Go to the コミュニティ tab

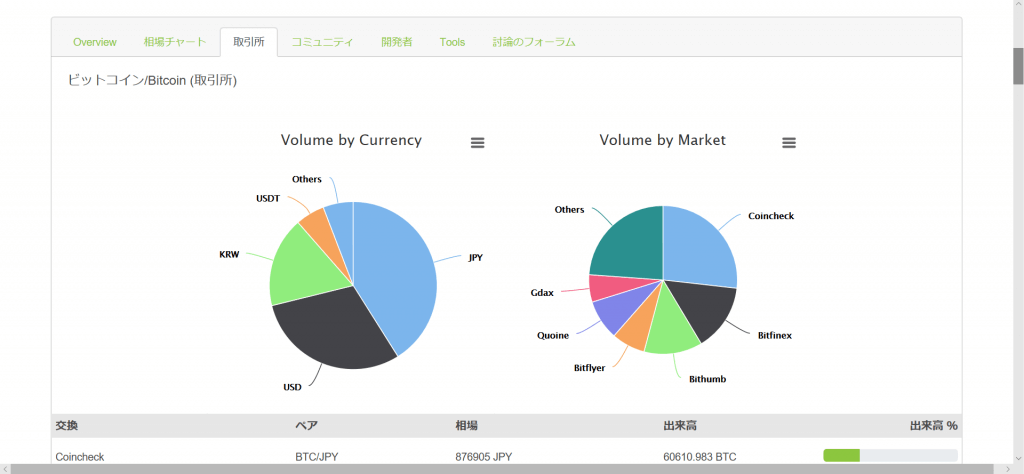click(x=323, y=42)
